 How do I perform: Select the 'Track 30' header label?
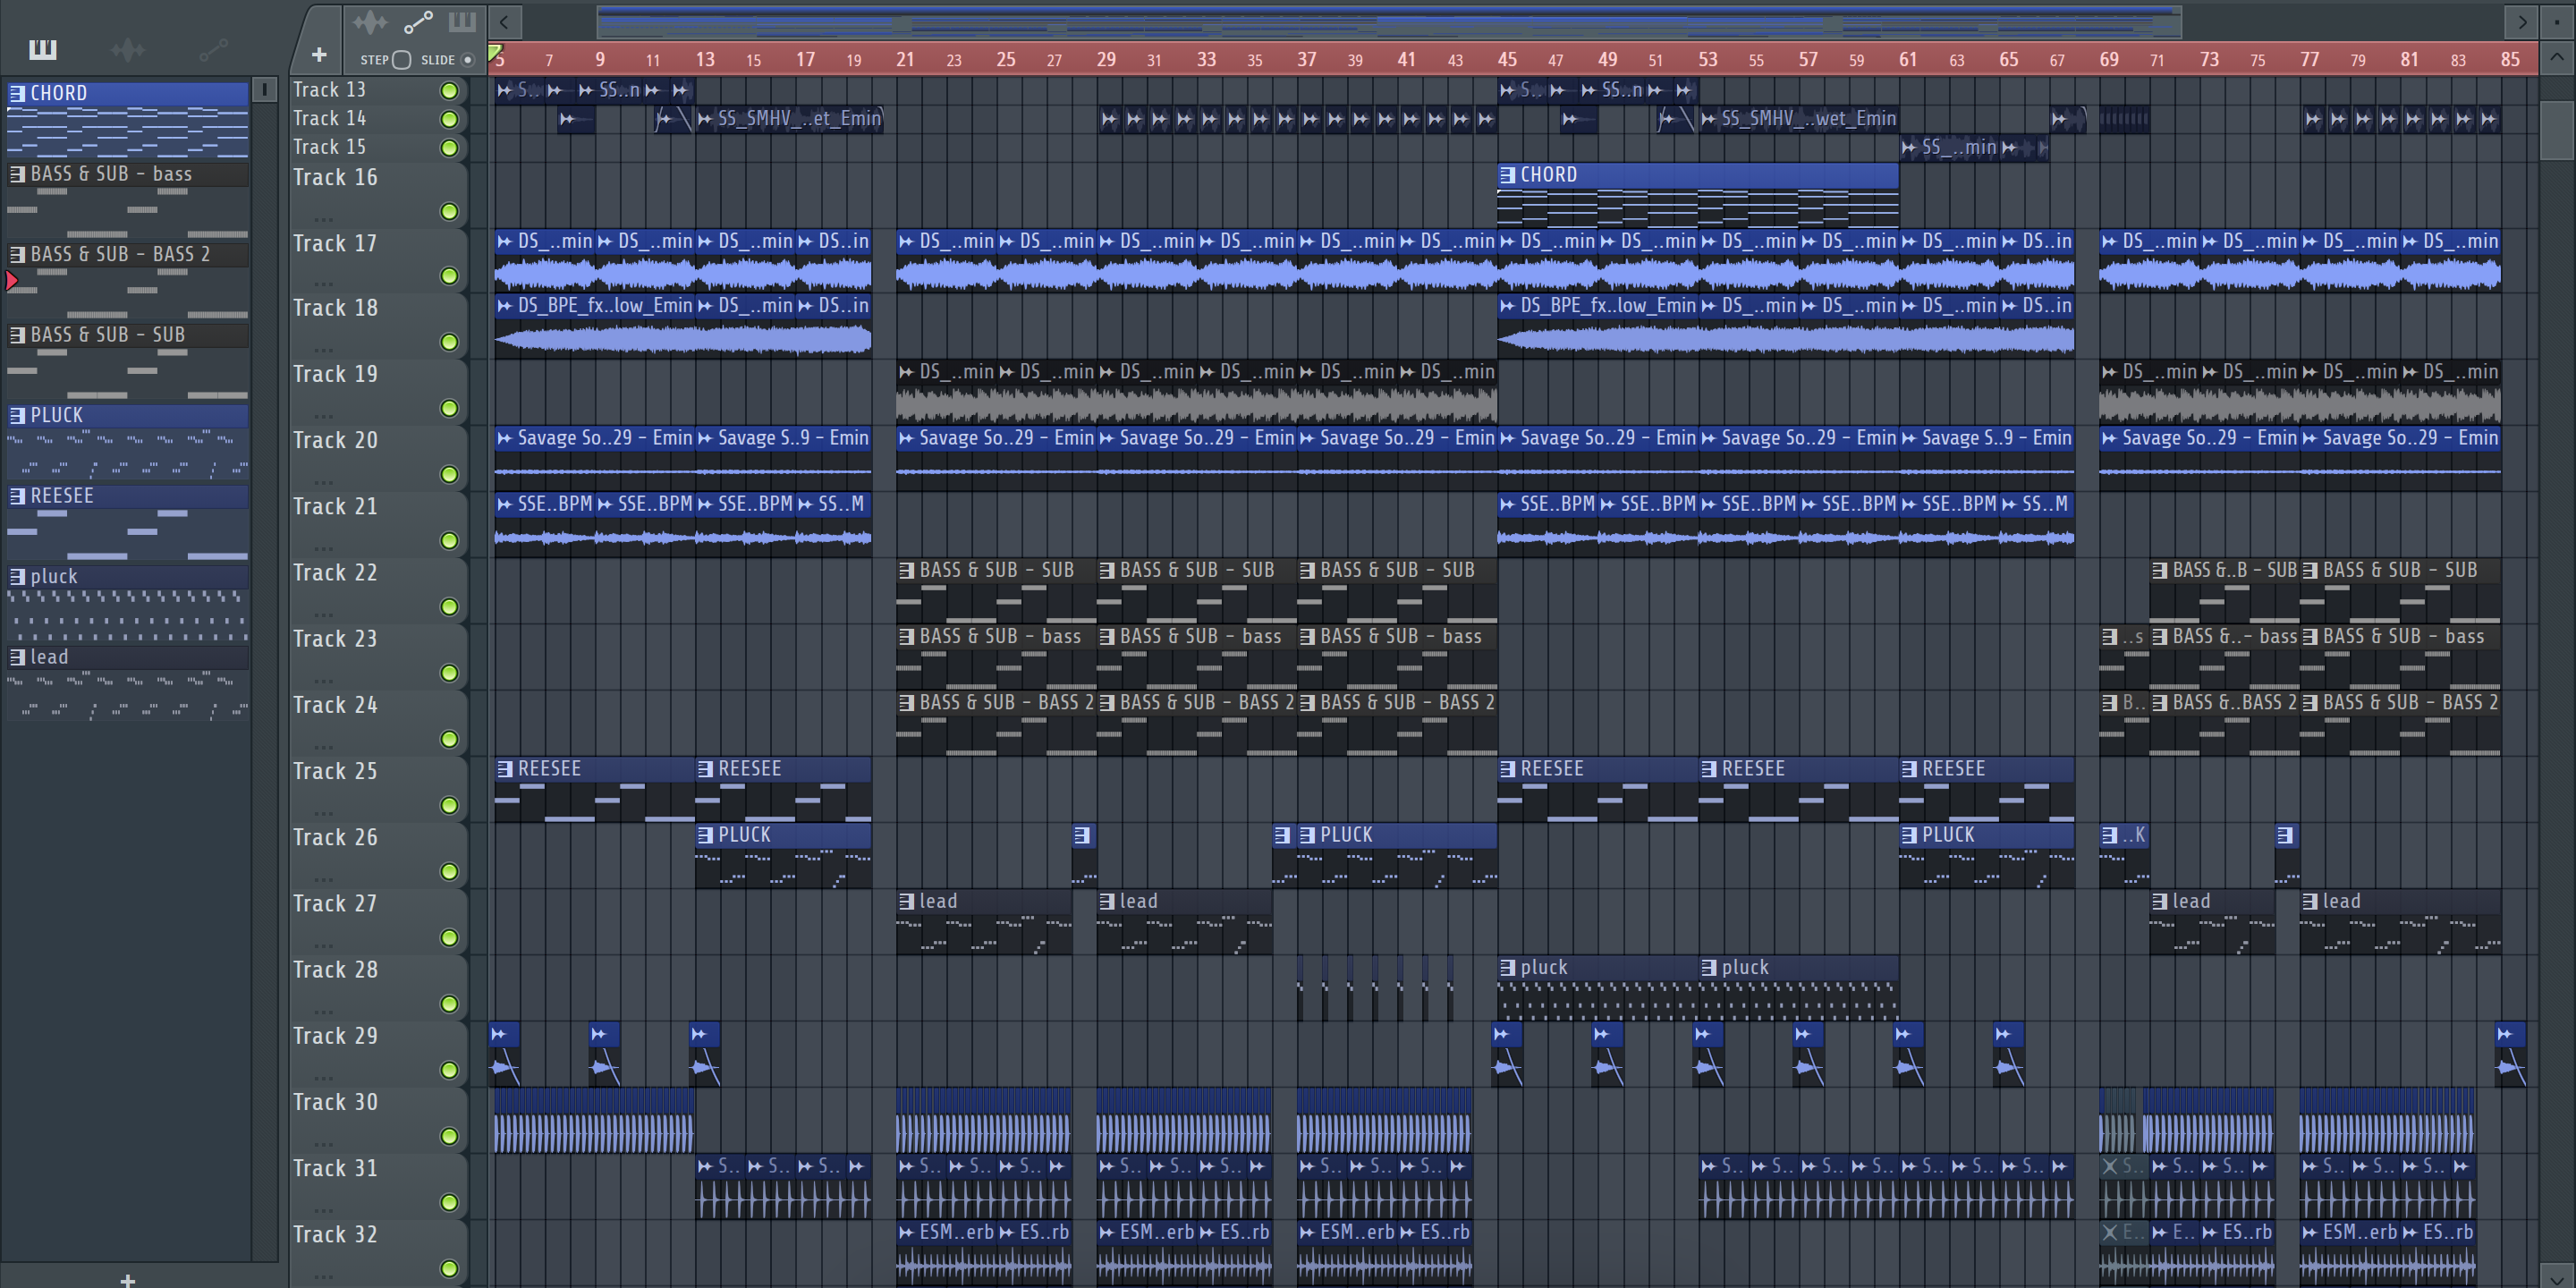click(335, 1102)
